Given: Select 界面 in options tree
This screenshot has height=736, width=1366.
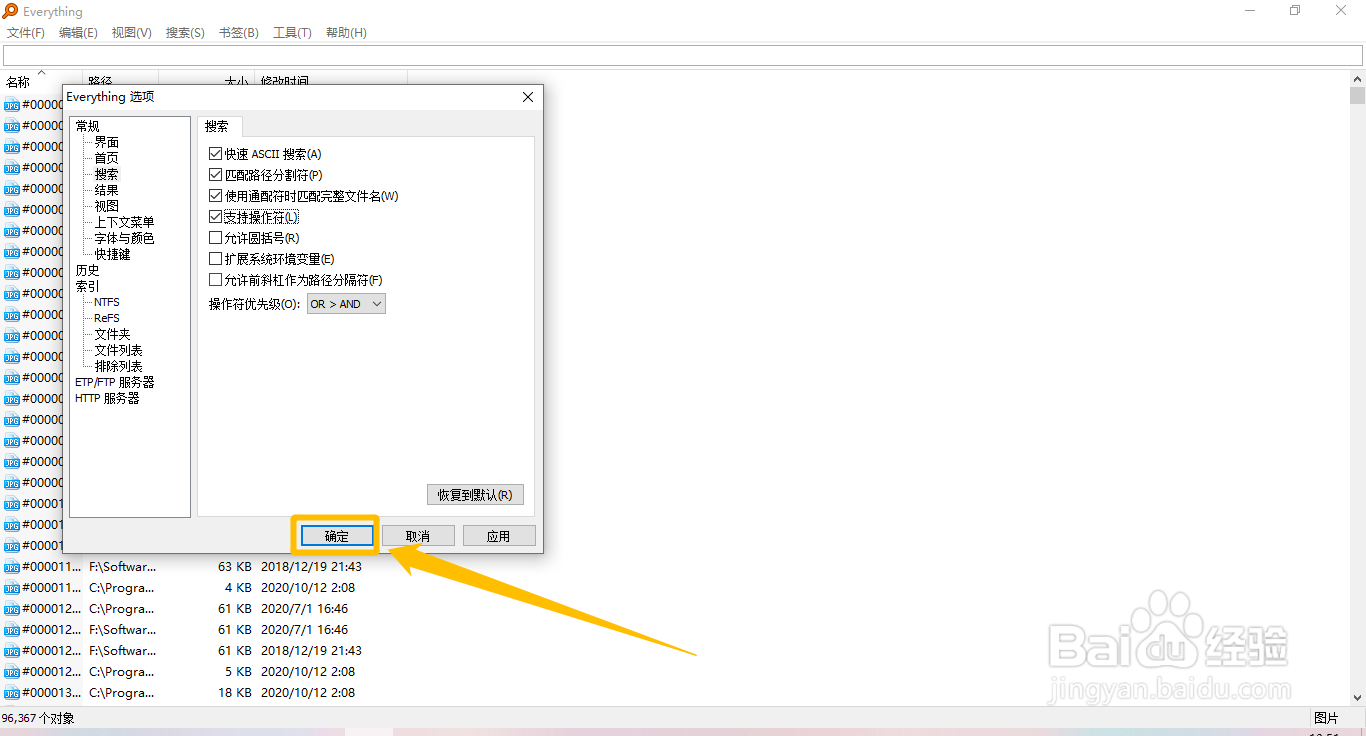Looking at the screenshot, I should tap(106, 142).
